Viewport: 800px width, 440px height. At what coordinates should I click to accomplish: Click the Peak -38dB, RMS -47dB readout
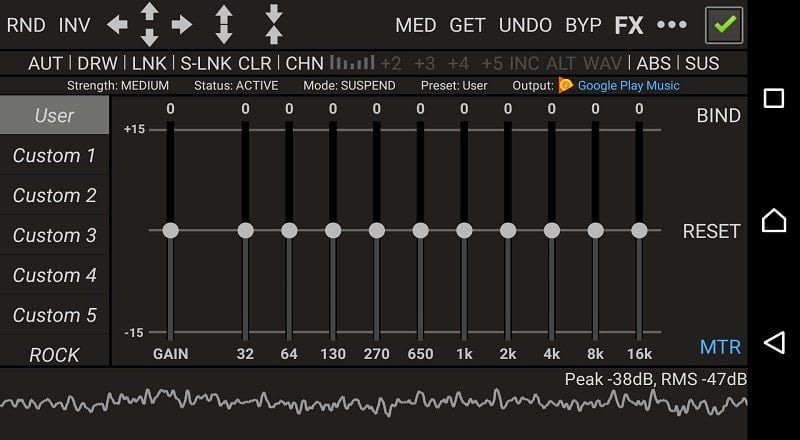pos(656,379)
